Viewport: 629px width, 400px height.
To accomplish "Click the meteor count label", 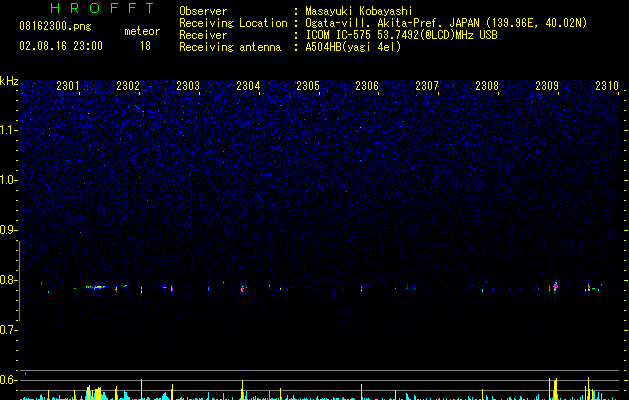I will 142,31.
